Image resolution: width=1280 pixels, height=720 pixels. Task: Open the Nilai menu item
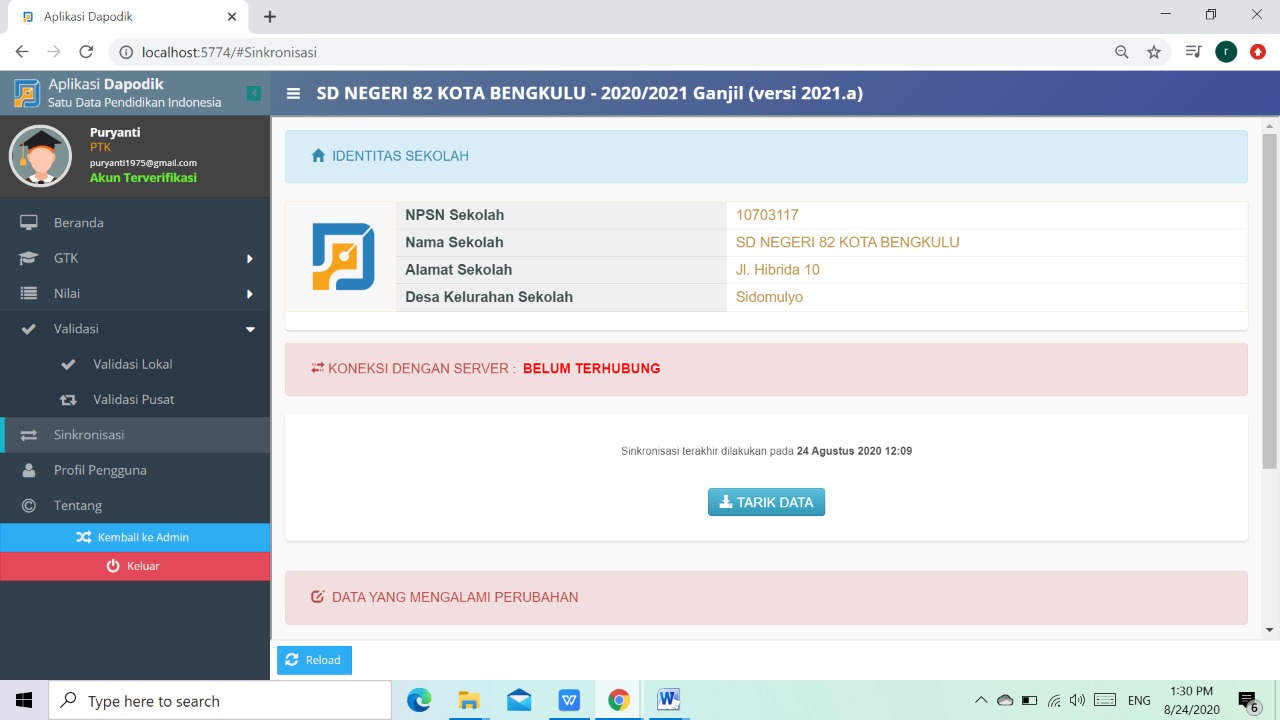point(135,293)
